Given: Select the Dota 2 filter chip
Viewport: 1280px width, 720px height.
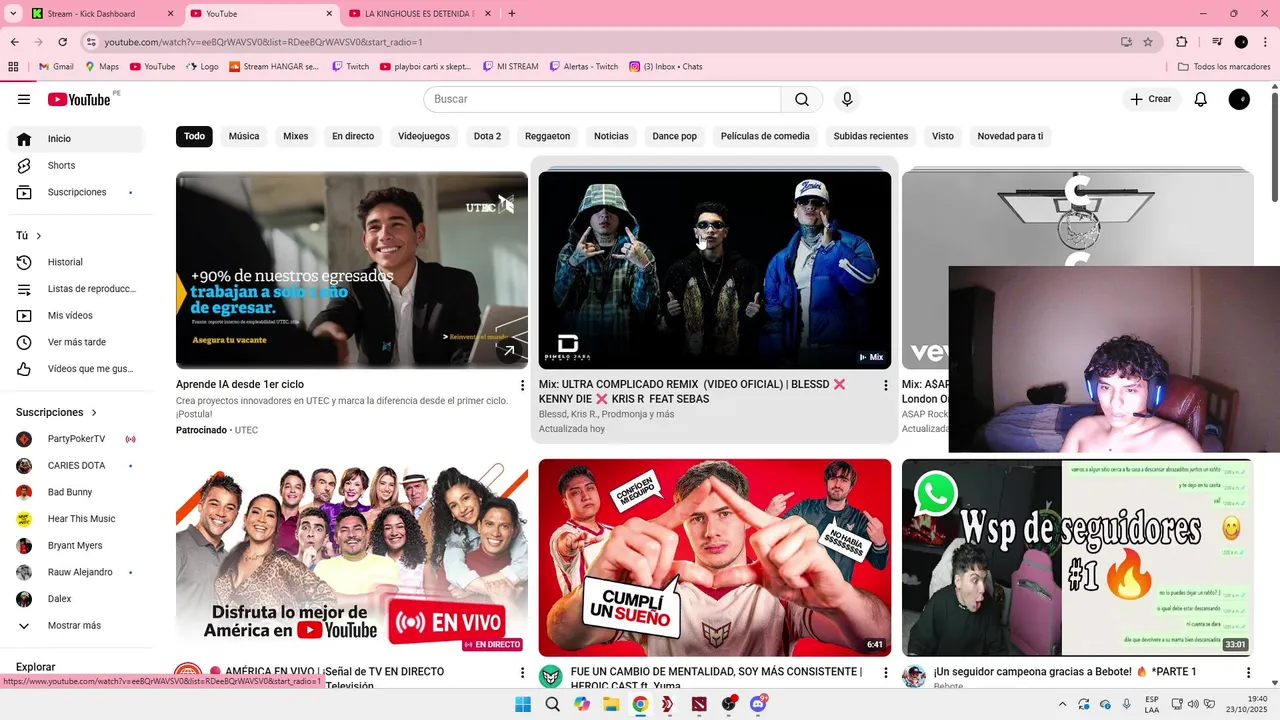Looking at the screenshot, I should (x=487, y=136).
